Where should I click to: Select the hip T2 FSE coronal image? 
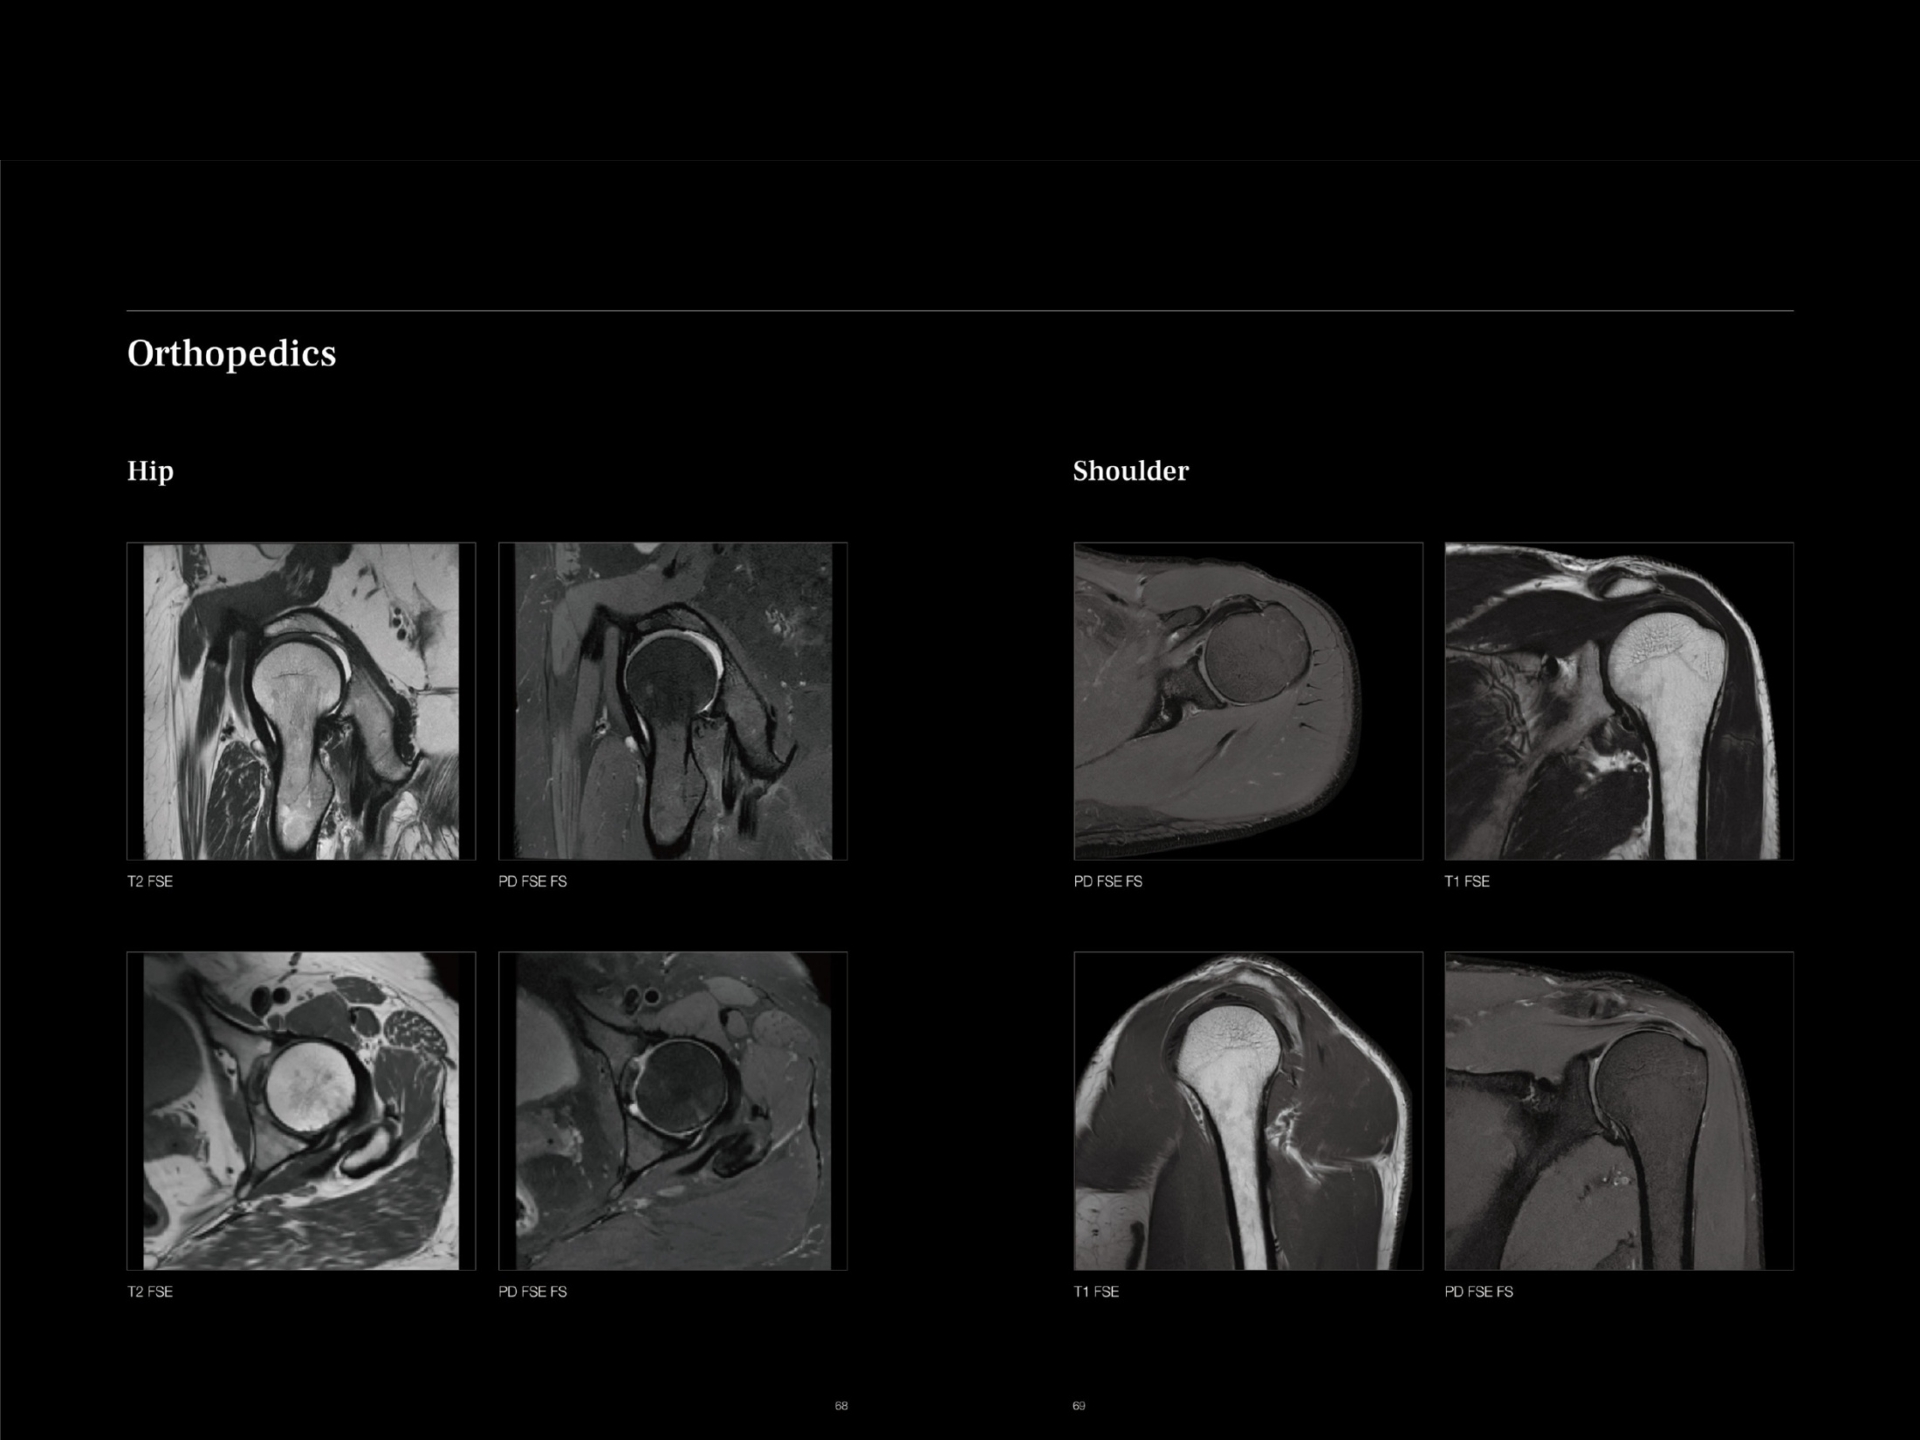pos(300,700)
